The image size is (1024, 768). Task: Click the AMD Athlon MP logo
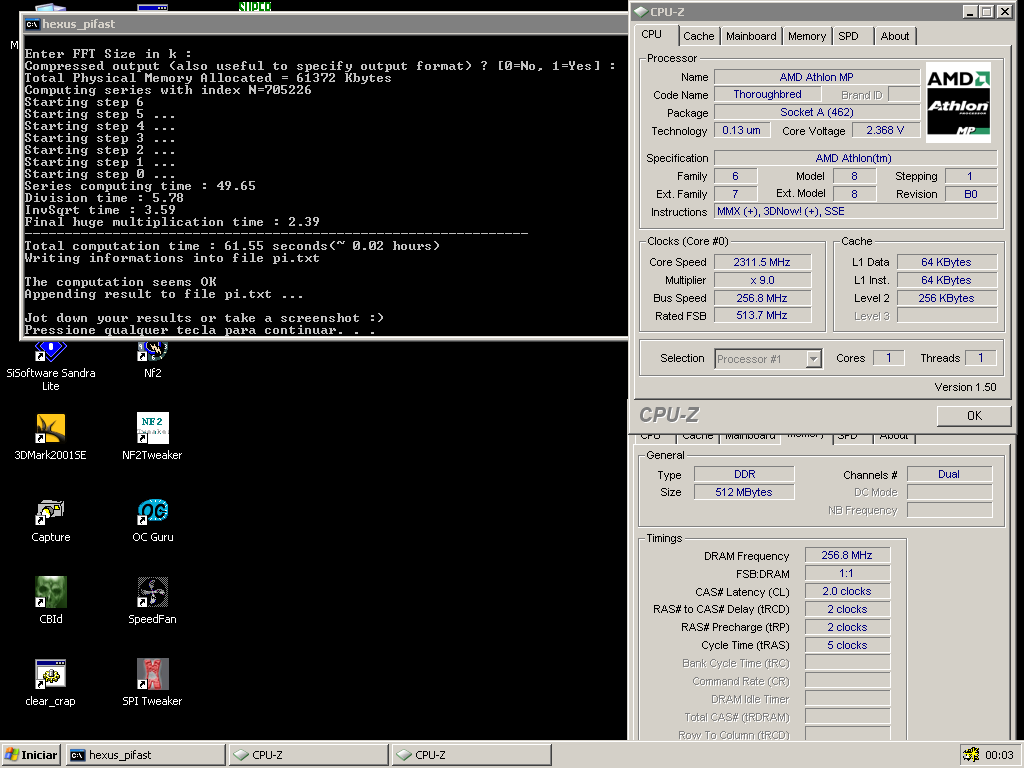click(958, 103)
